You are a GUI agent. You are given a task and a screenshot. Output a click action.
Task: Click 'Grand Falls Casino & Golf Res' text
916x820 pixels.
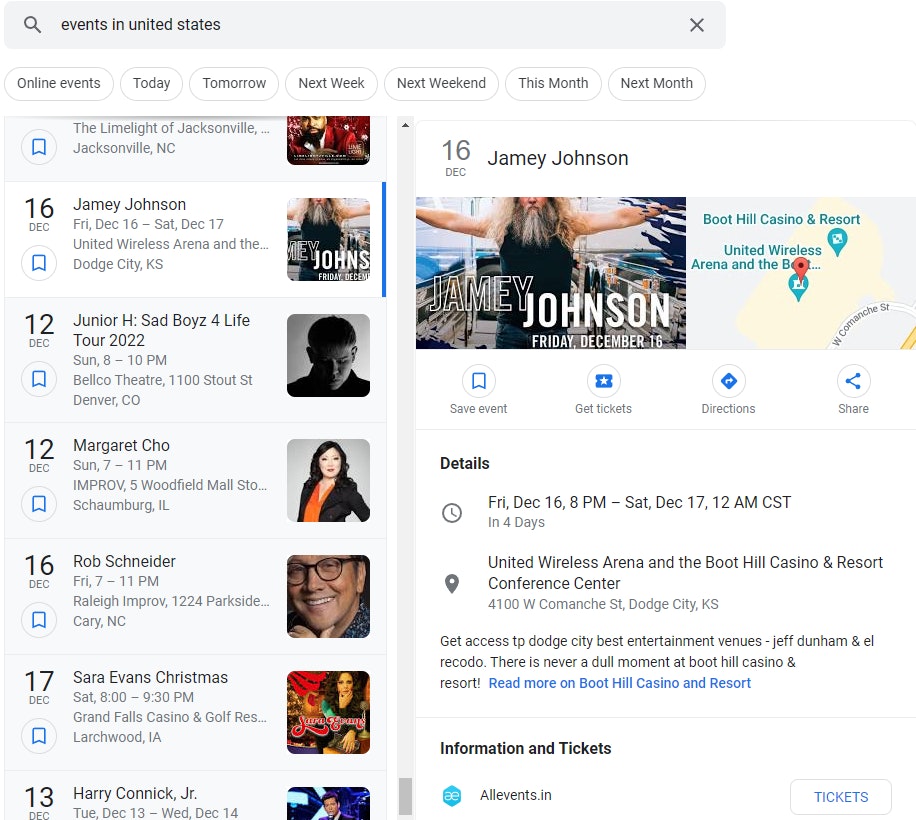pyautogui.click(x=169, y=717)
